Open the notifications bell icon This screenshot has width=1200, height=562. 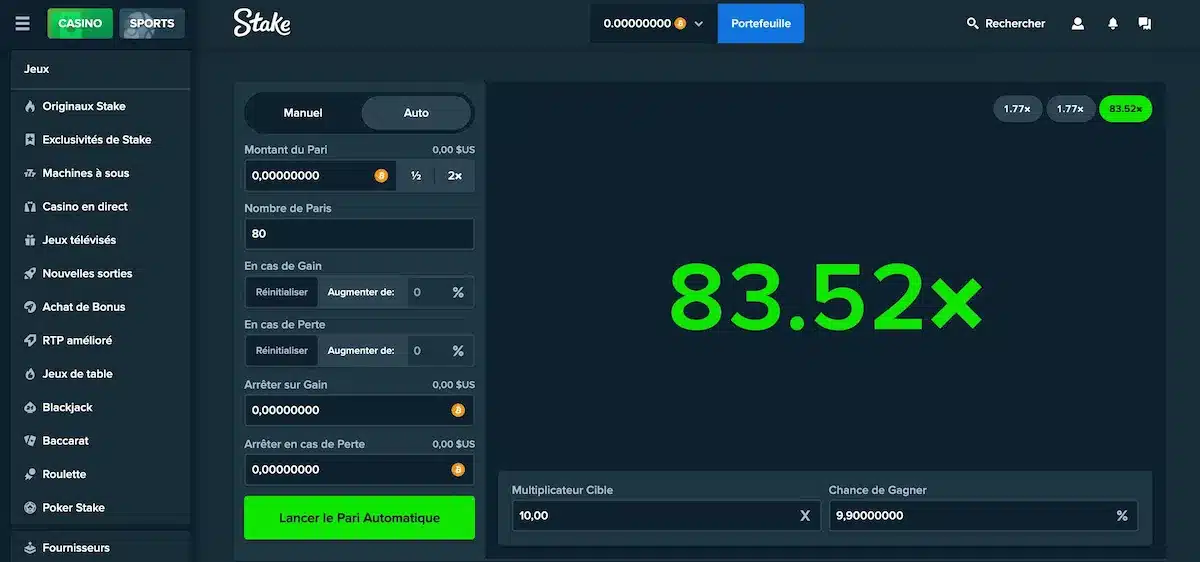[1113, 23]
